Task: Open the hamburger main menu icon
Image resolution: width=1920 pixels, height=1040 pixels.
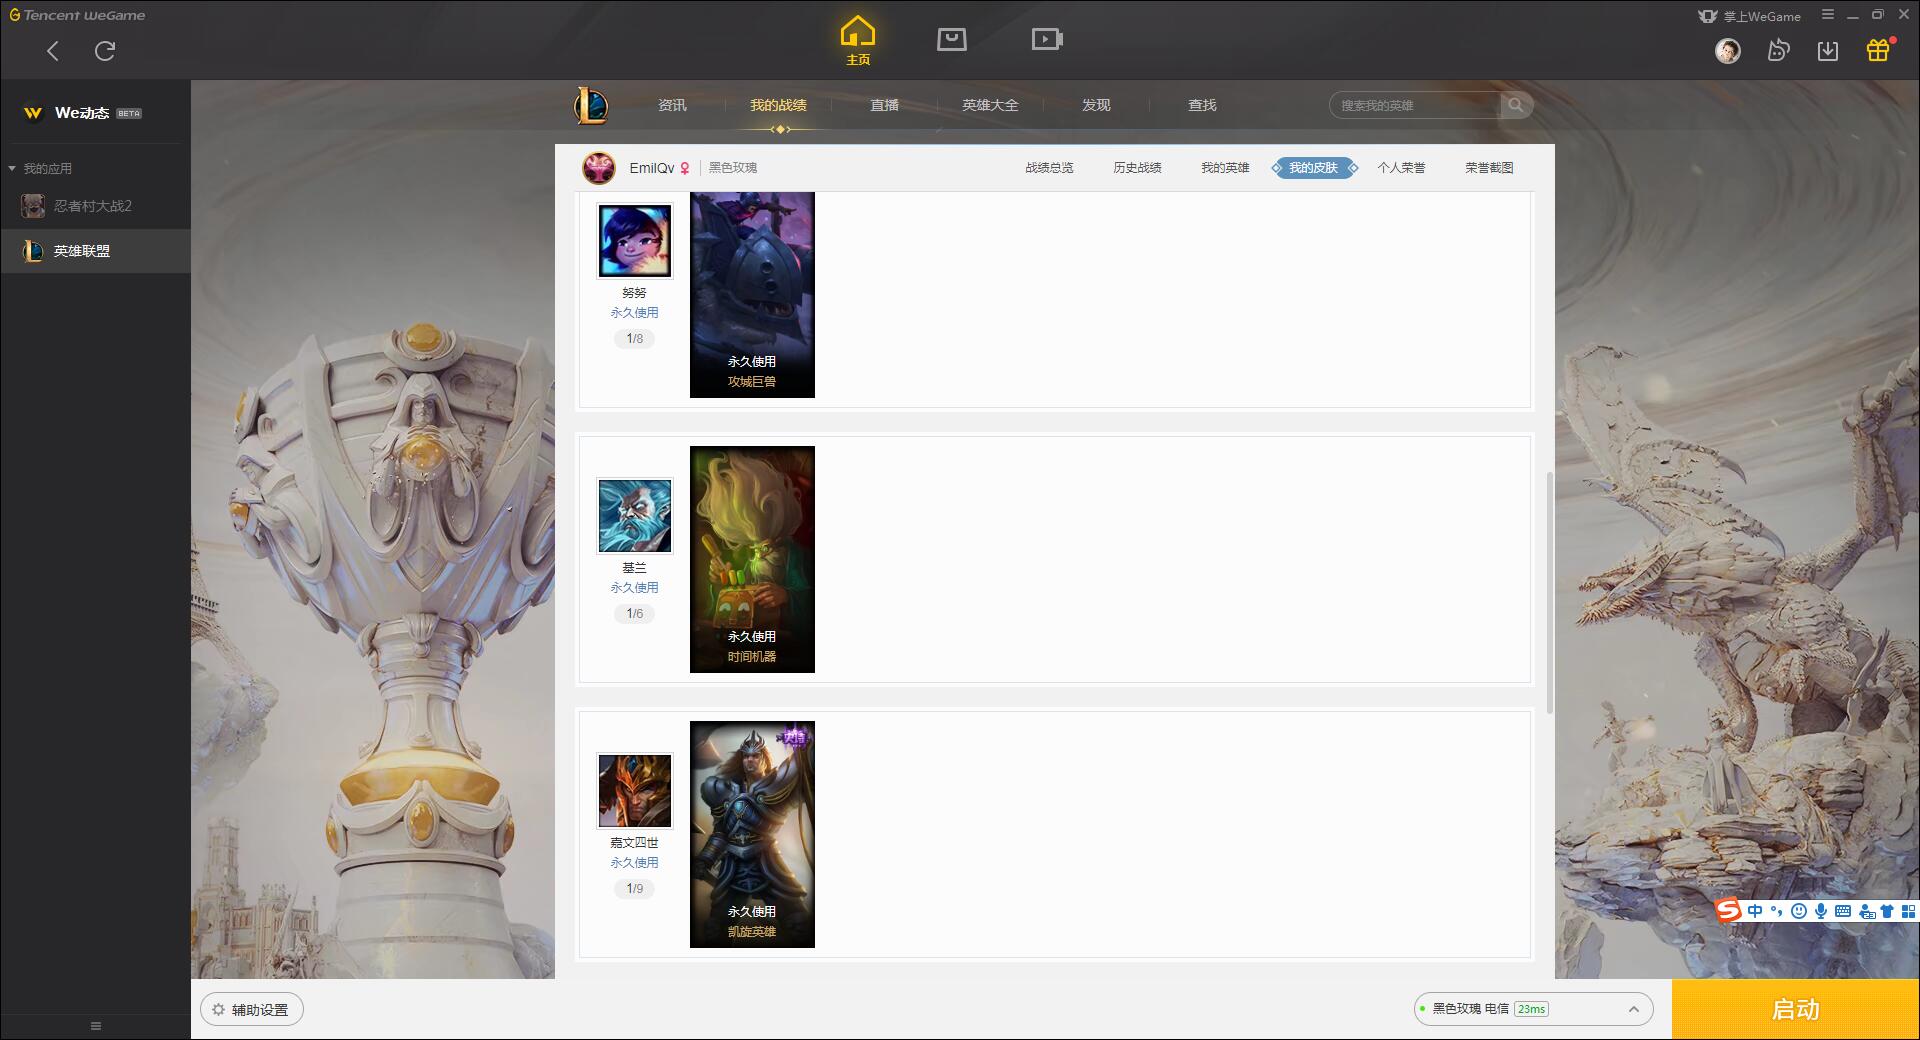Action: click(x=1828, y=15)
